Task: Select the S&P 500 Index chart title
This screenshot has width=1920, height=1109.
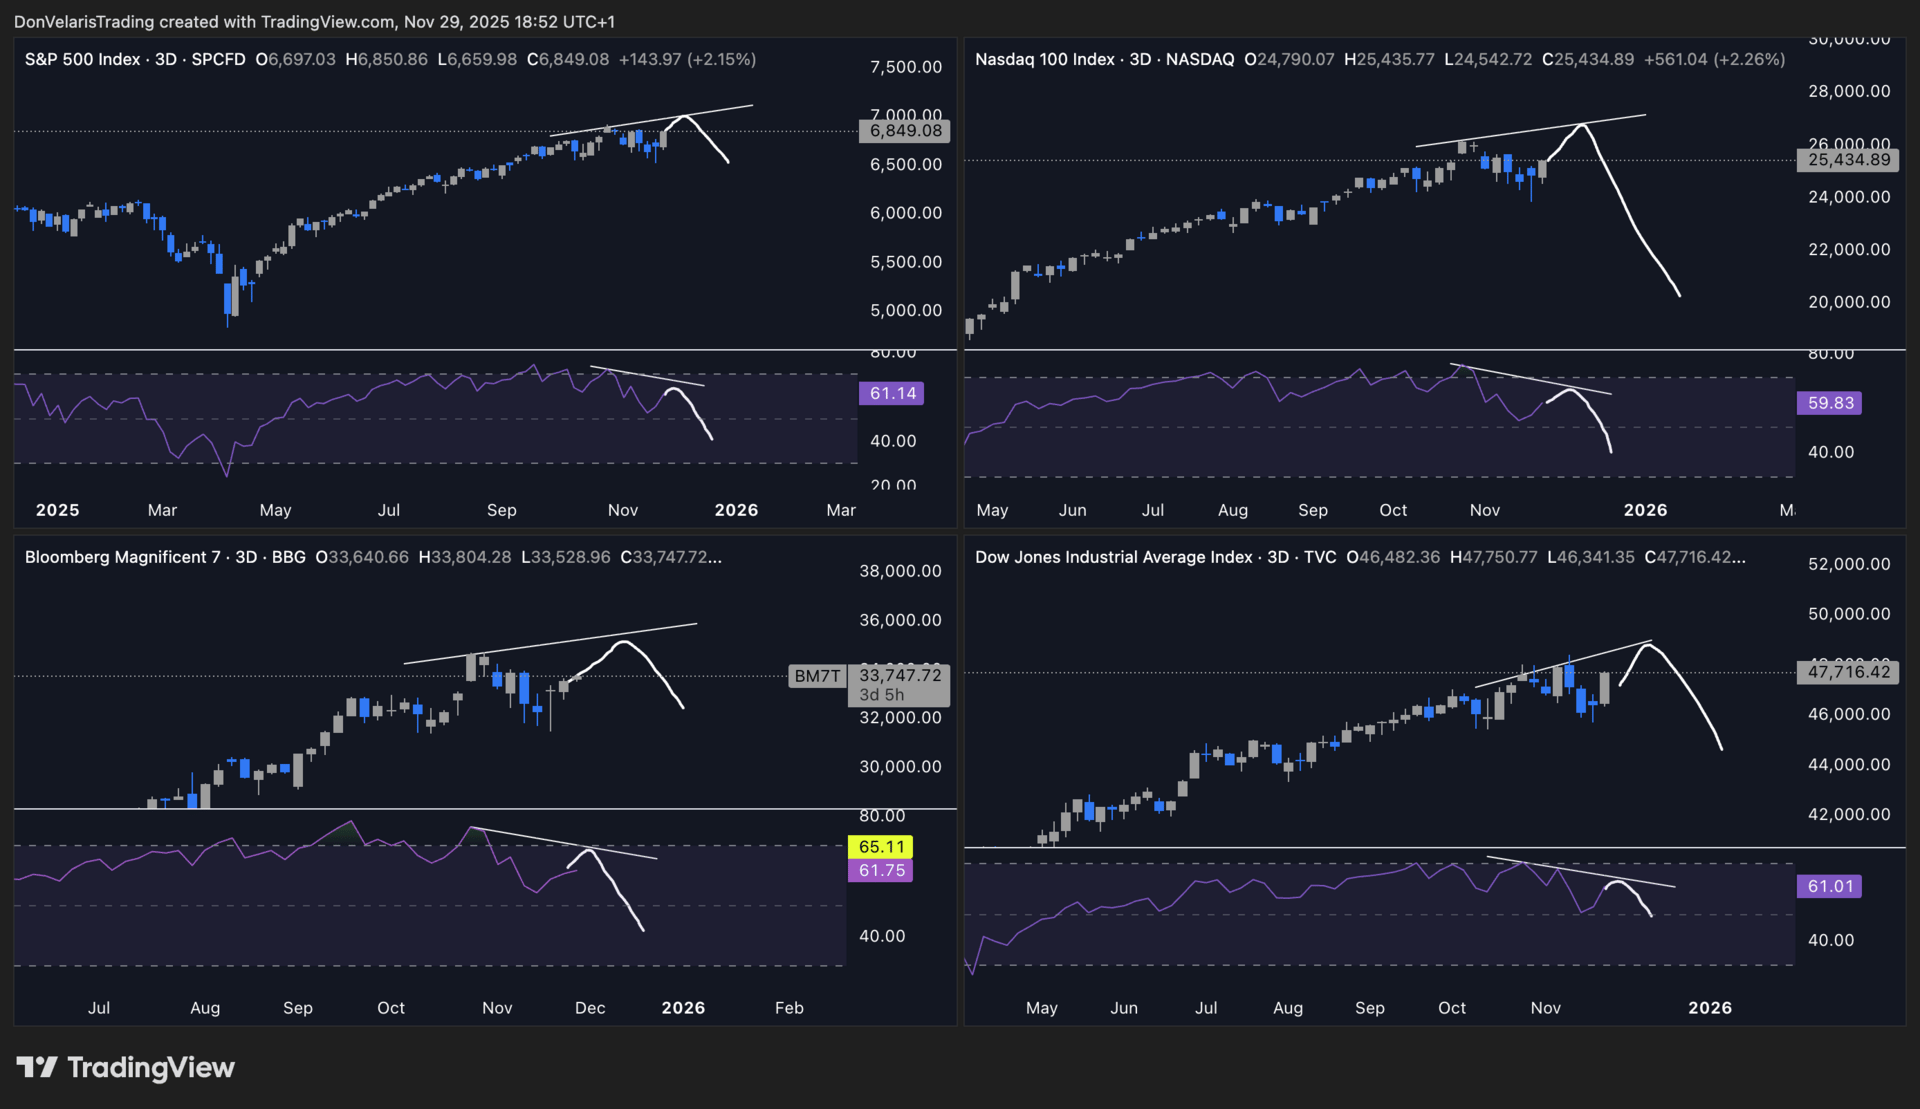Action: click(82, 60)
